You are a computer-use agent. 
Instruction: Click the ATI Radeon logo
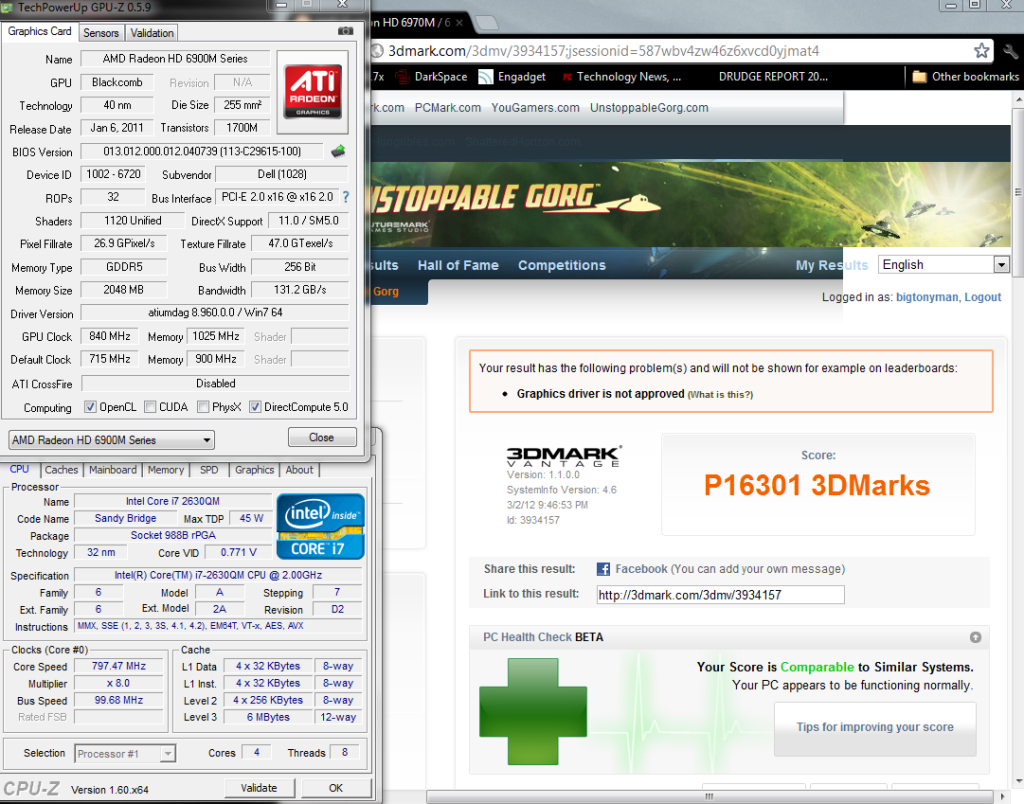[x=313, y=92]
